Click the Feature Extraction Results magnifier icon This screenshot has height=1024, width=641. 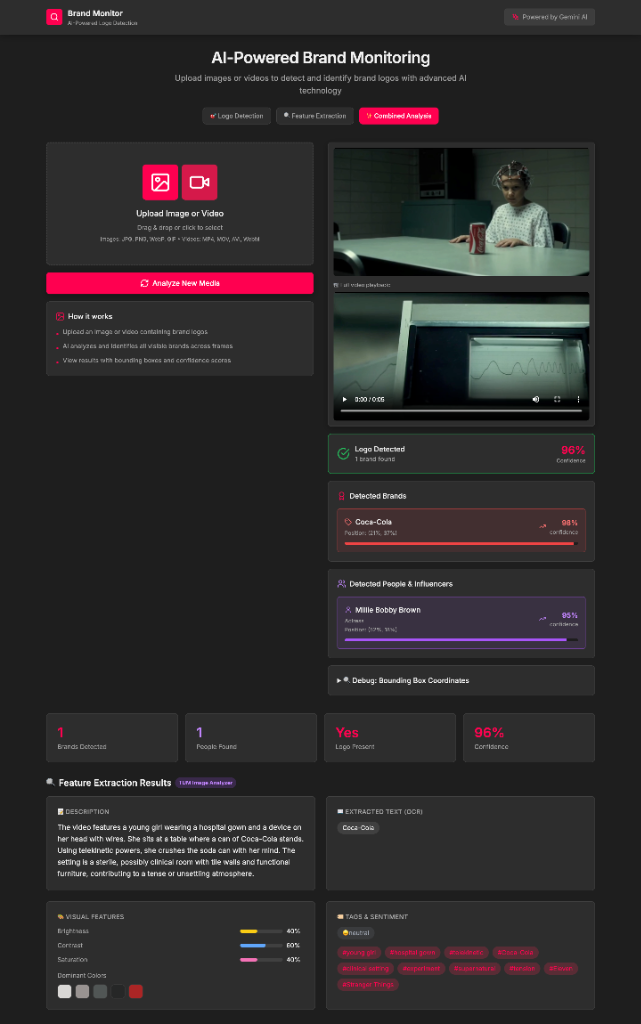[x=50, y=782]
